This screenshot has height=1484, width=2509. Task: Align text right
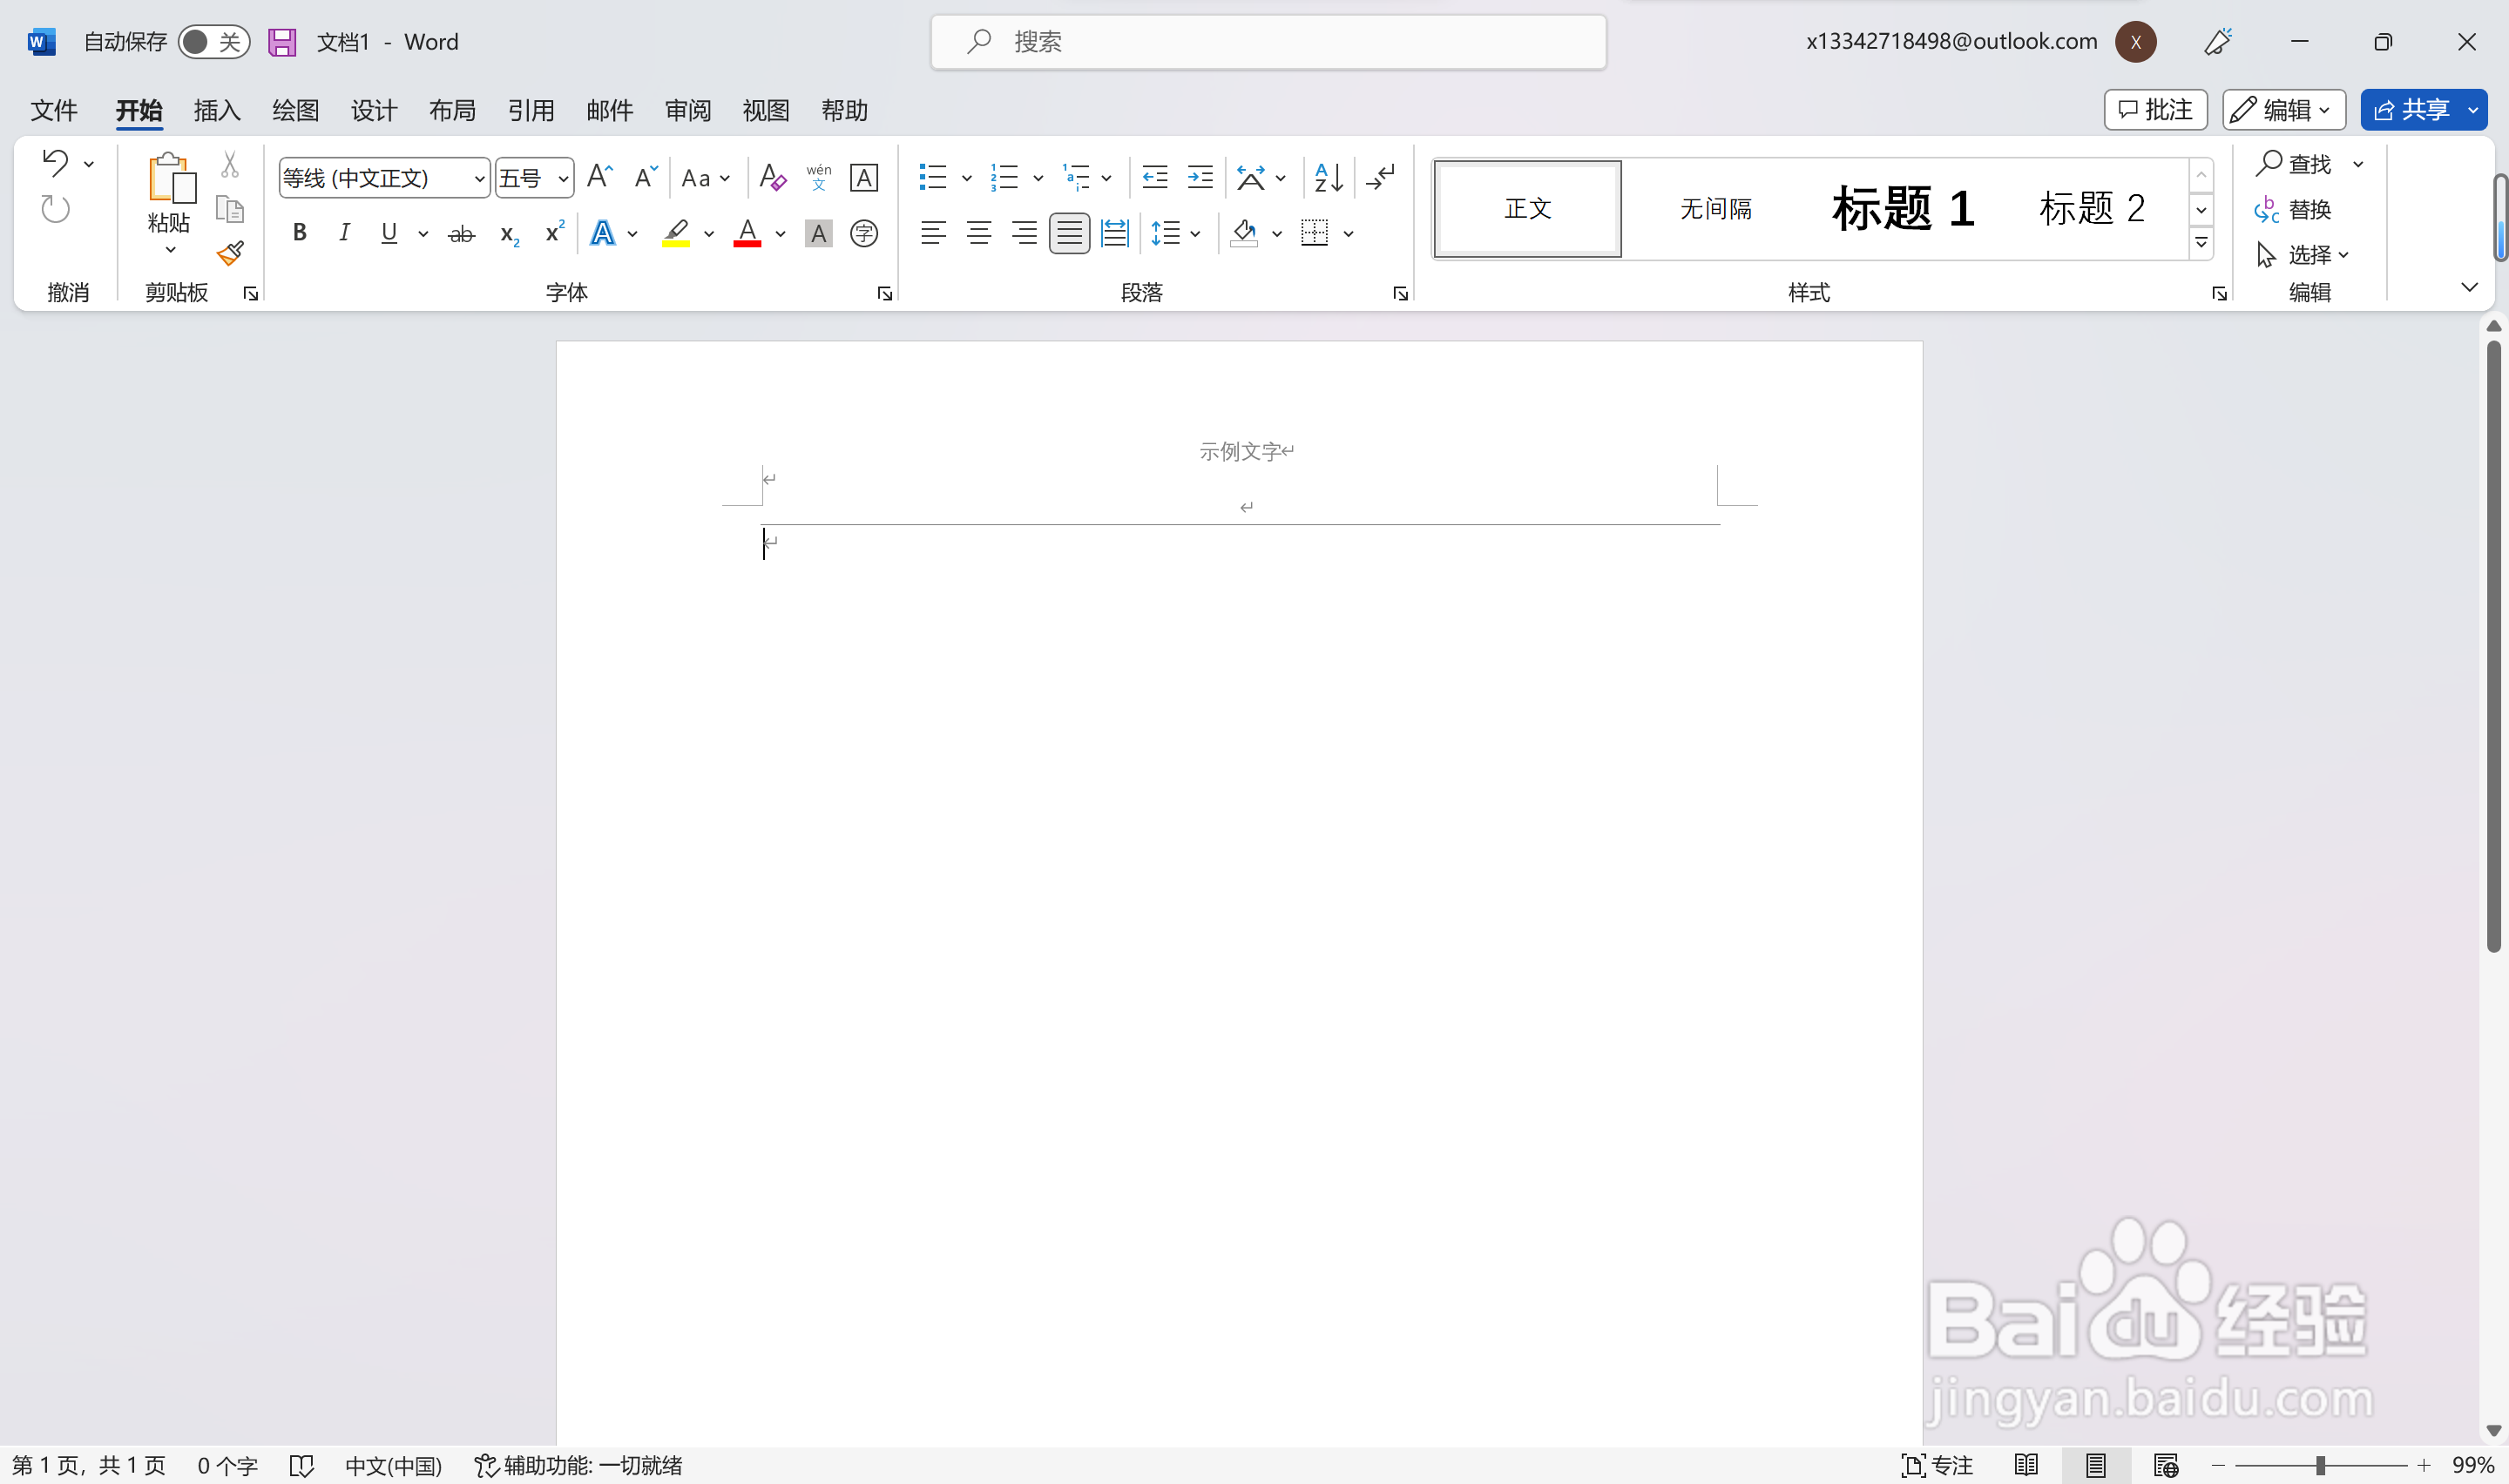(1024, 233)
